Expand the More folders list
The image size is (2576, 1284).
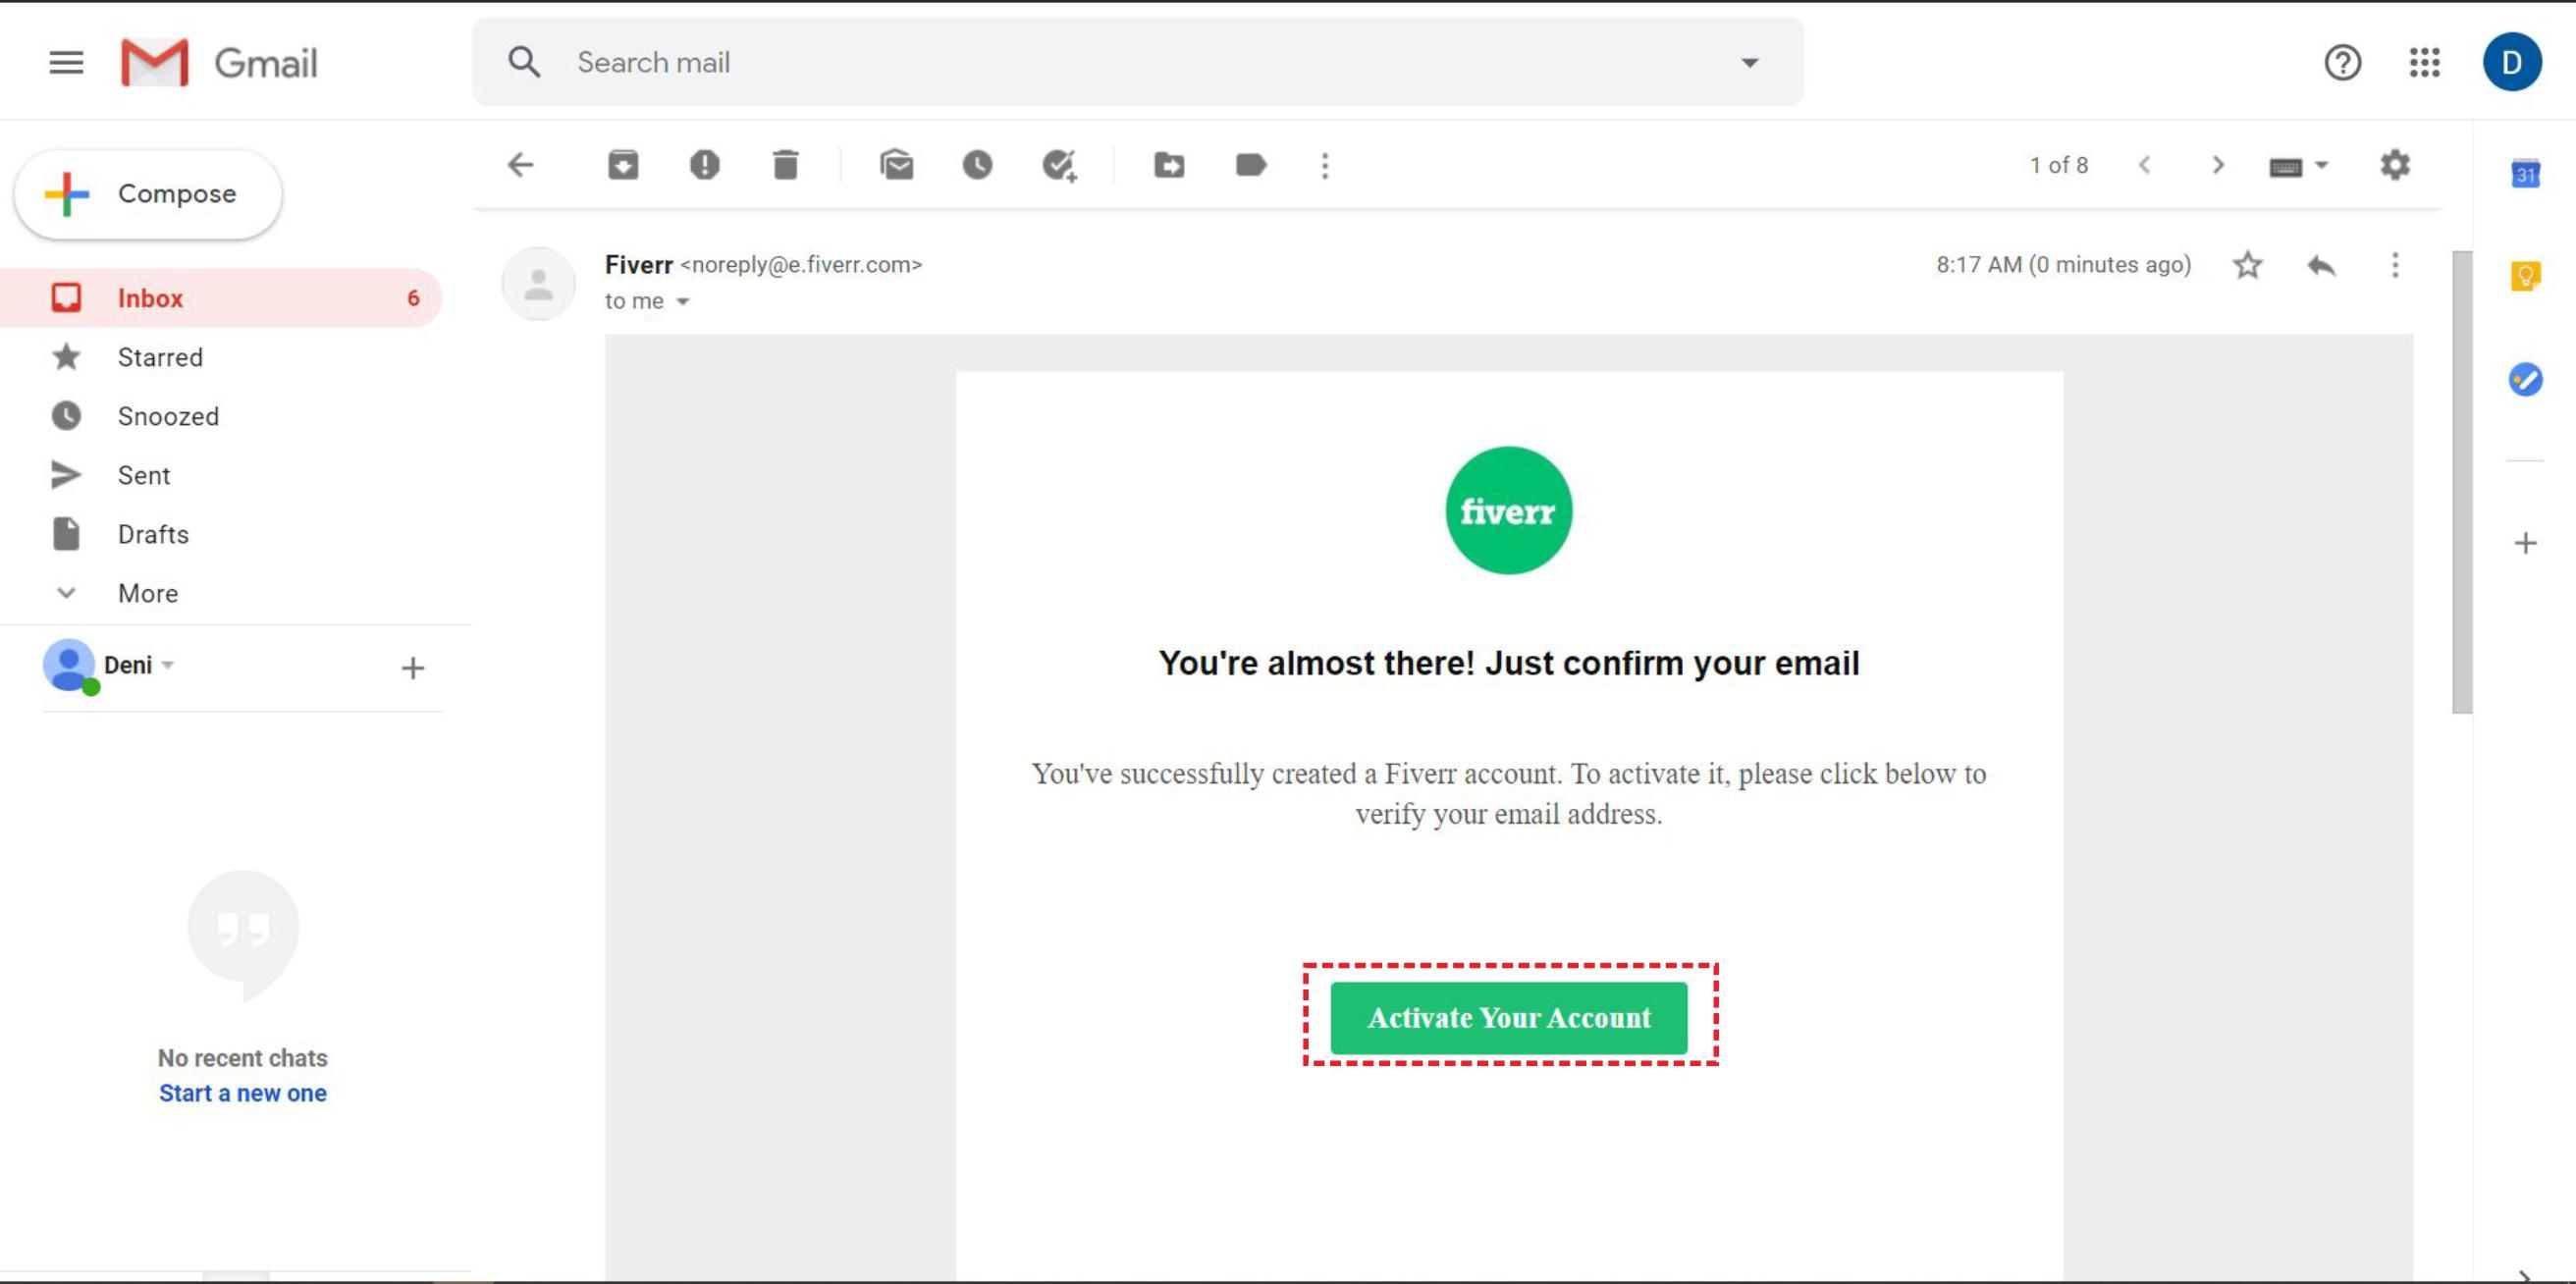148,593
